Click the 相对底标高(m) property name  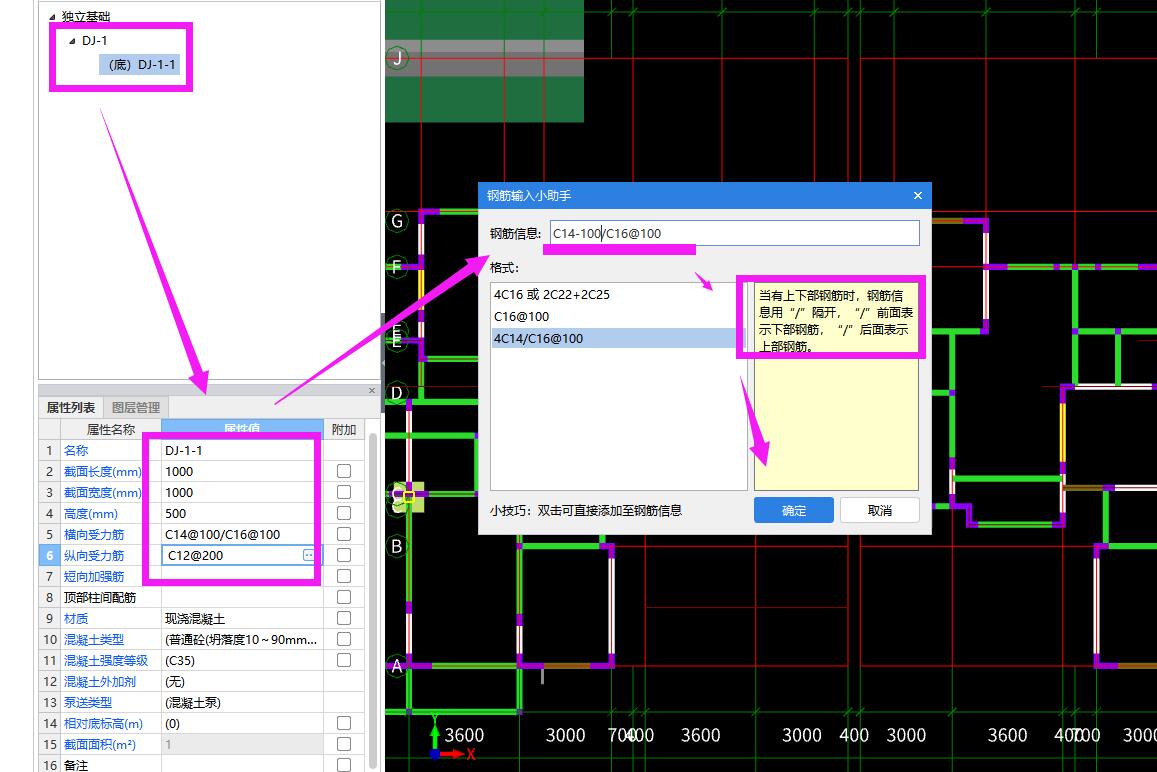point(103,724)
